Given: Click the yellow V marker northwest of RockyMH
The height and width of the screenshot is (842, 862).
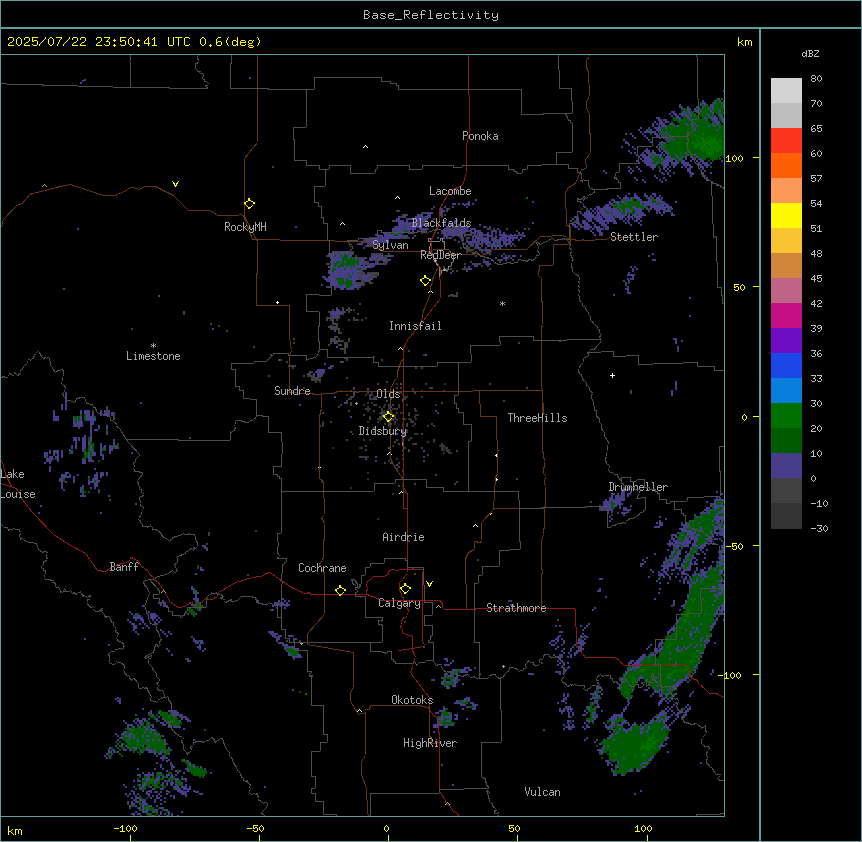Looking at the screenshot, I should click(x=175, y=184).
